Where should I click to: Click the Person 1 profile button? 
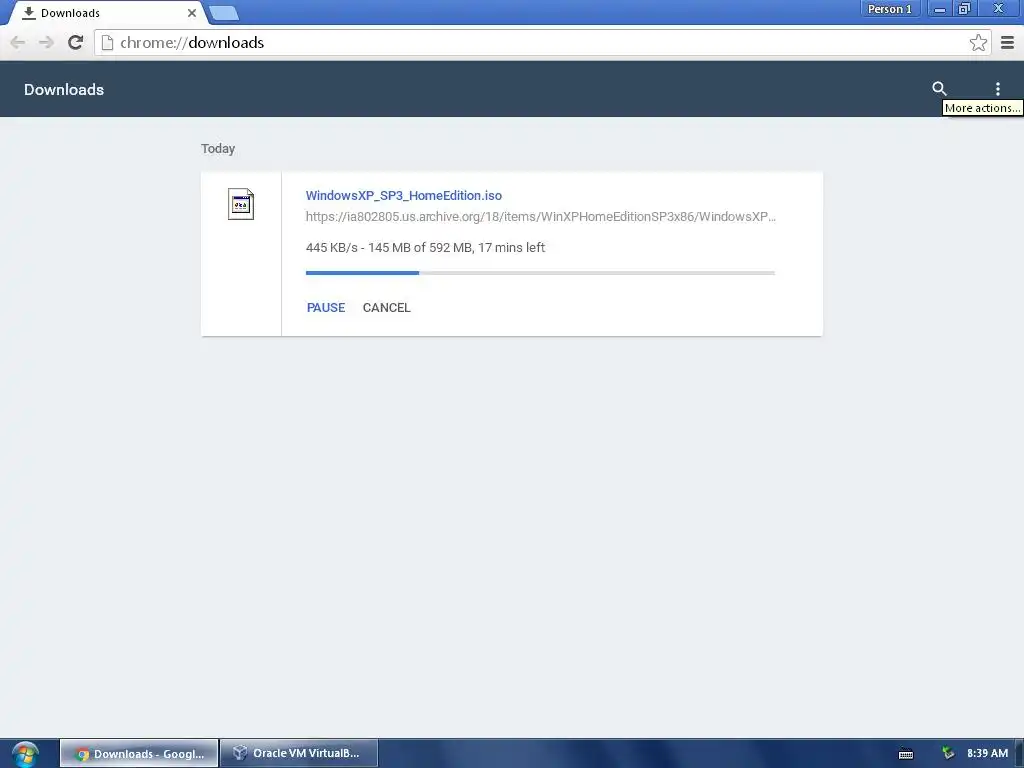tap(889, 9)
